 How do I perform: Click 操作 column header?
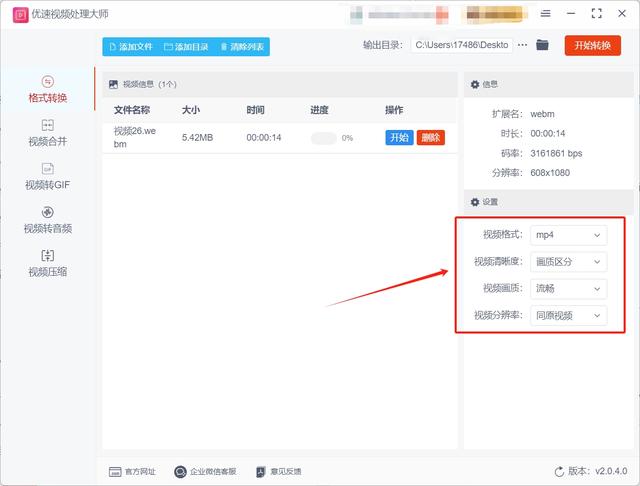click(x=394, y=110)
